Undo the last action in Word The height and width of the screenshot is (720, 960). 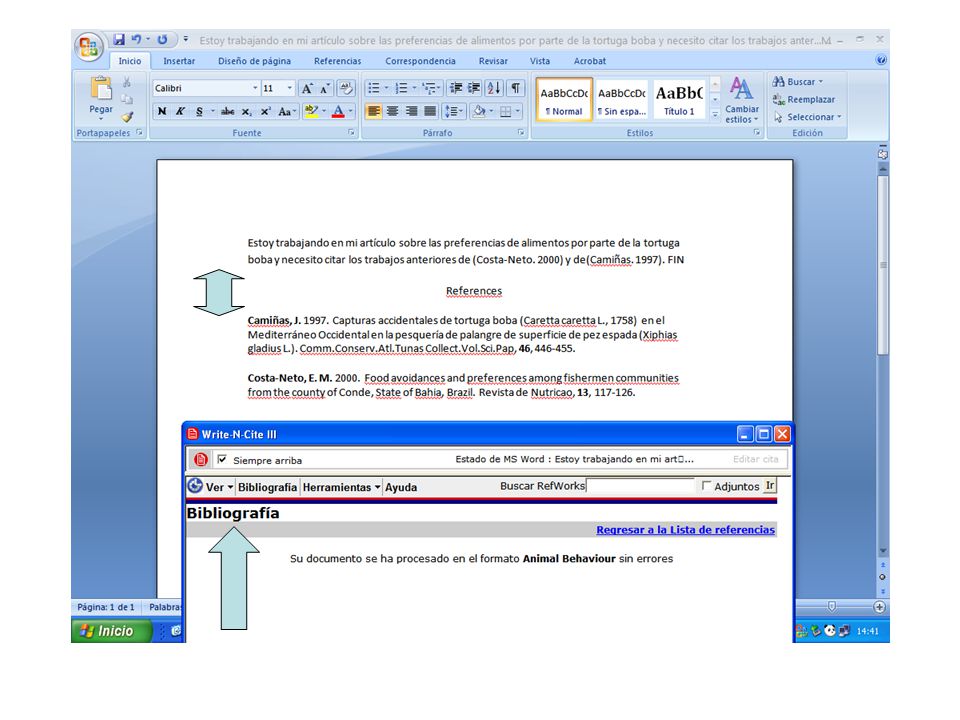click(137, 40)
